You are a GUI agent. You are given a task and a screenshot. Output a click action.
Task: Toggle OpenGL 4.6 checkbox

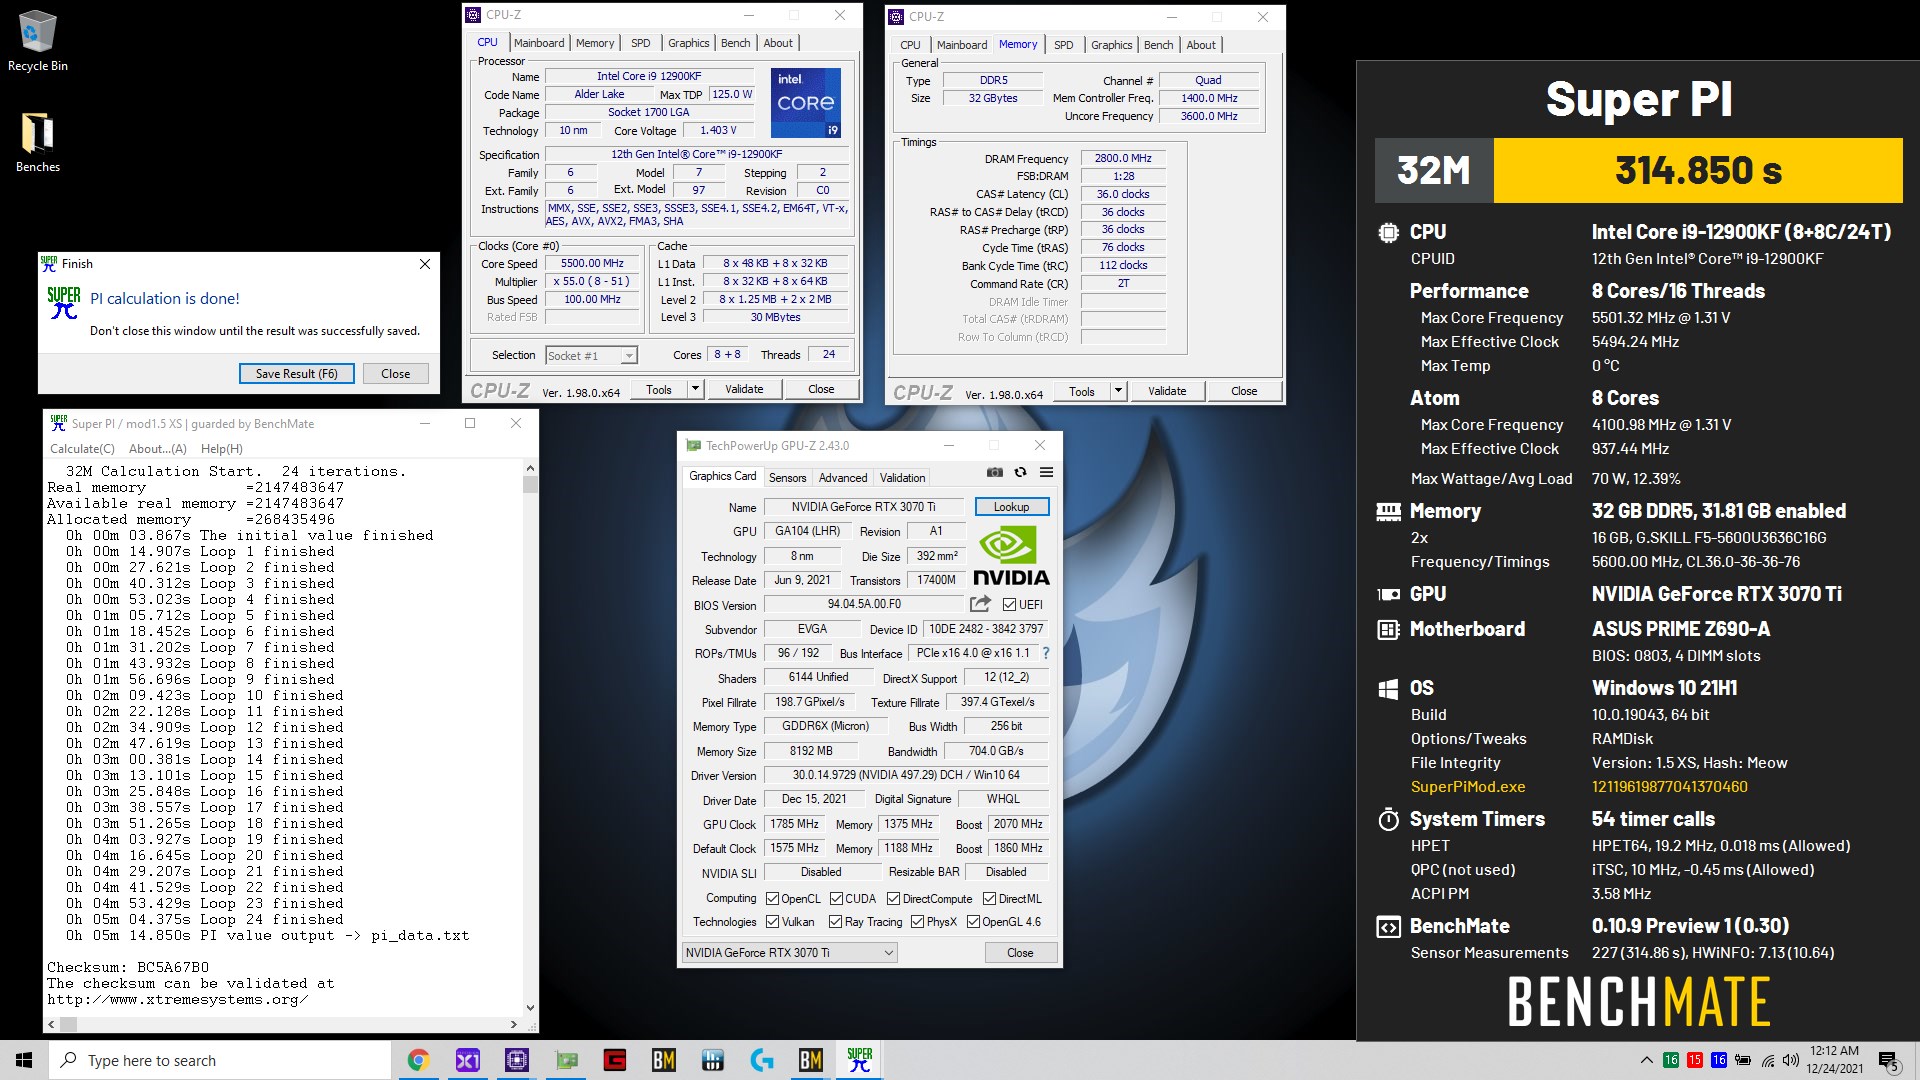coord(973,922)
